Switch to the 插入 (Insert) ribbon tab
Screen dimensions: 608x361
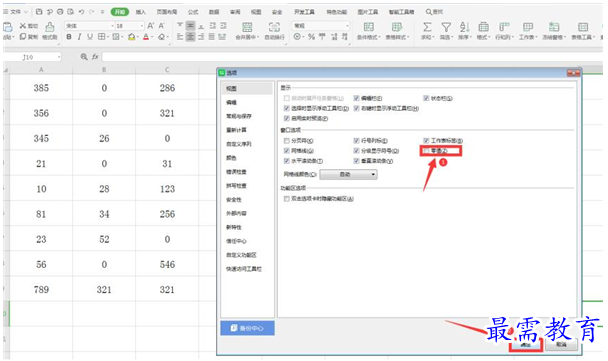pos(141,12)
